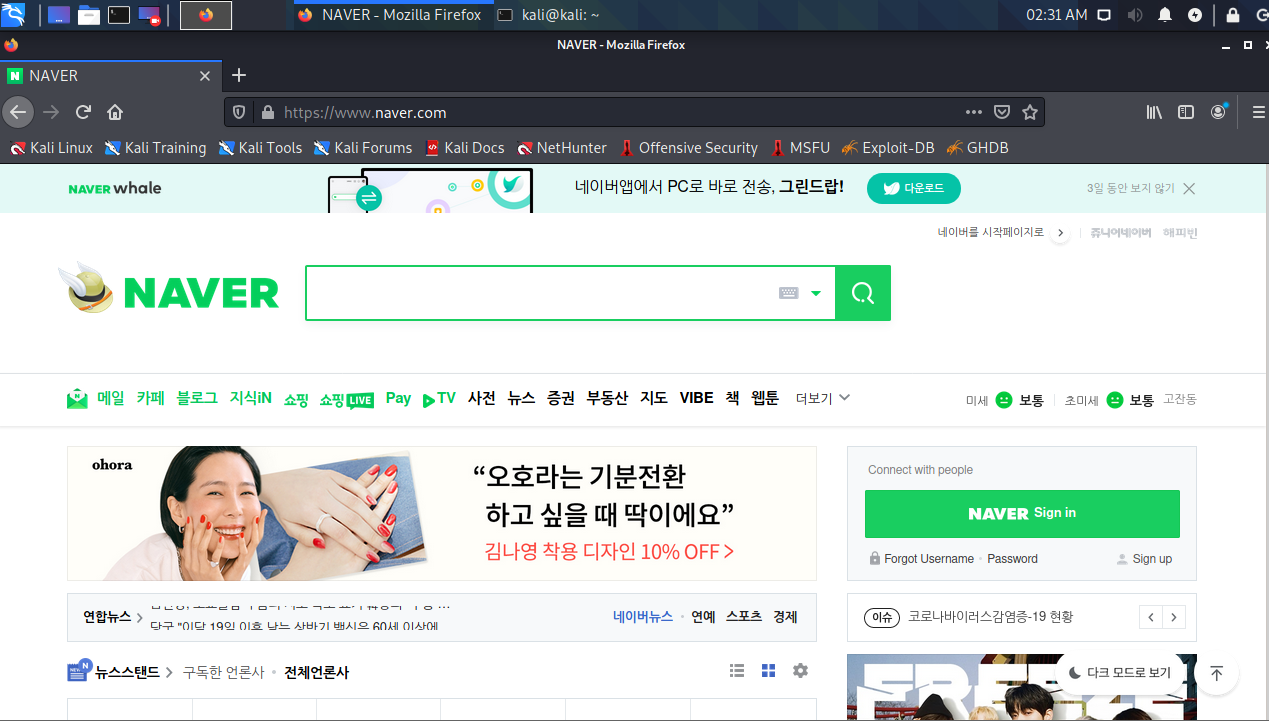Click the scroll-to-top arrow button

point(1216,673)
